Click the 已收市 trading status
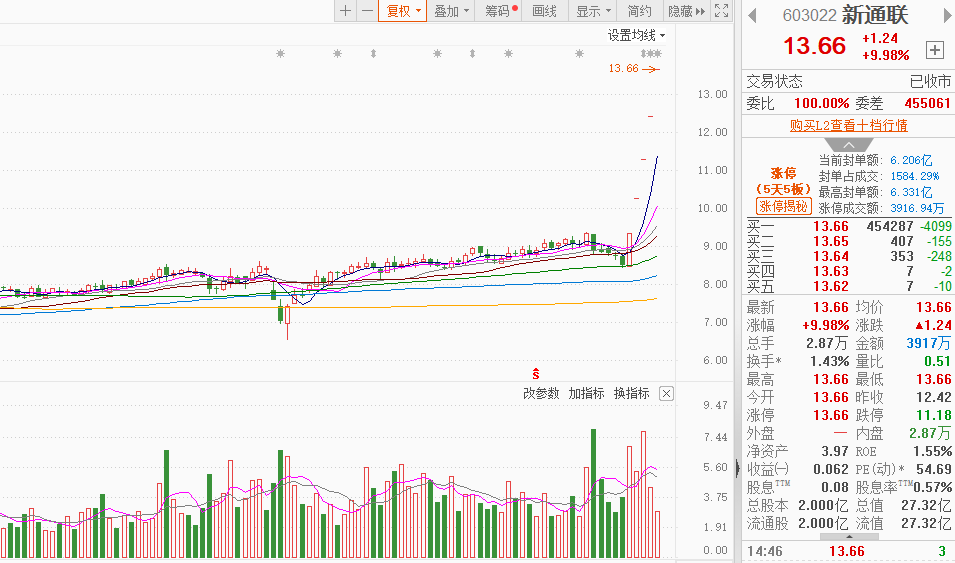Image resolution: width=955 pixels, height=563 pixels. pos(930,81)
